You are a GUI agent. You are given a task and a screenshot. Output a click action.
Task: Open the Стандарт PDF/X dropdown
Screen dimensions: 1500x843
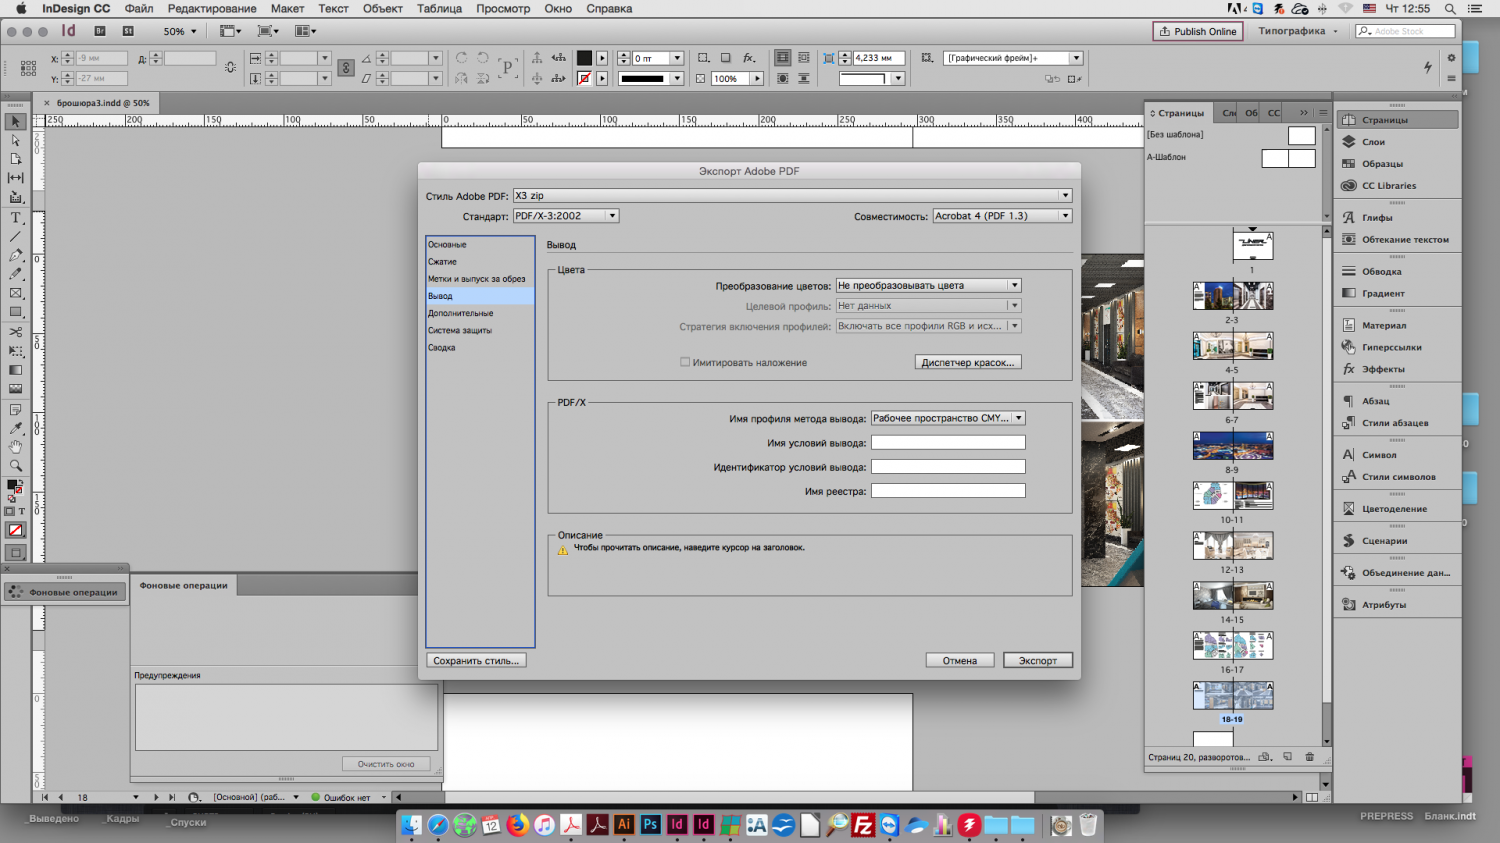click(566, 216)
